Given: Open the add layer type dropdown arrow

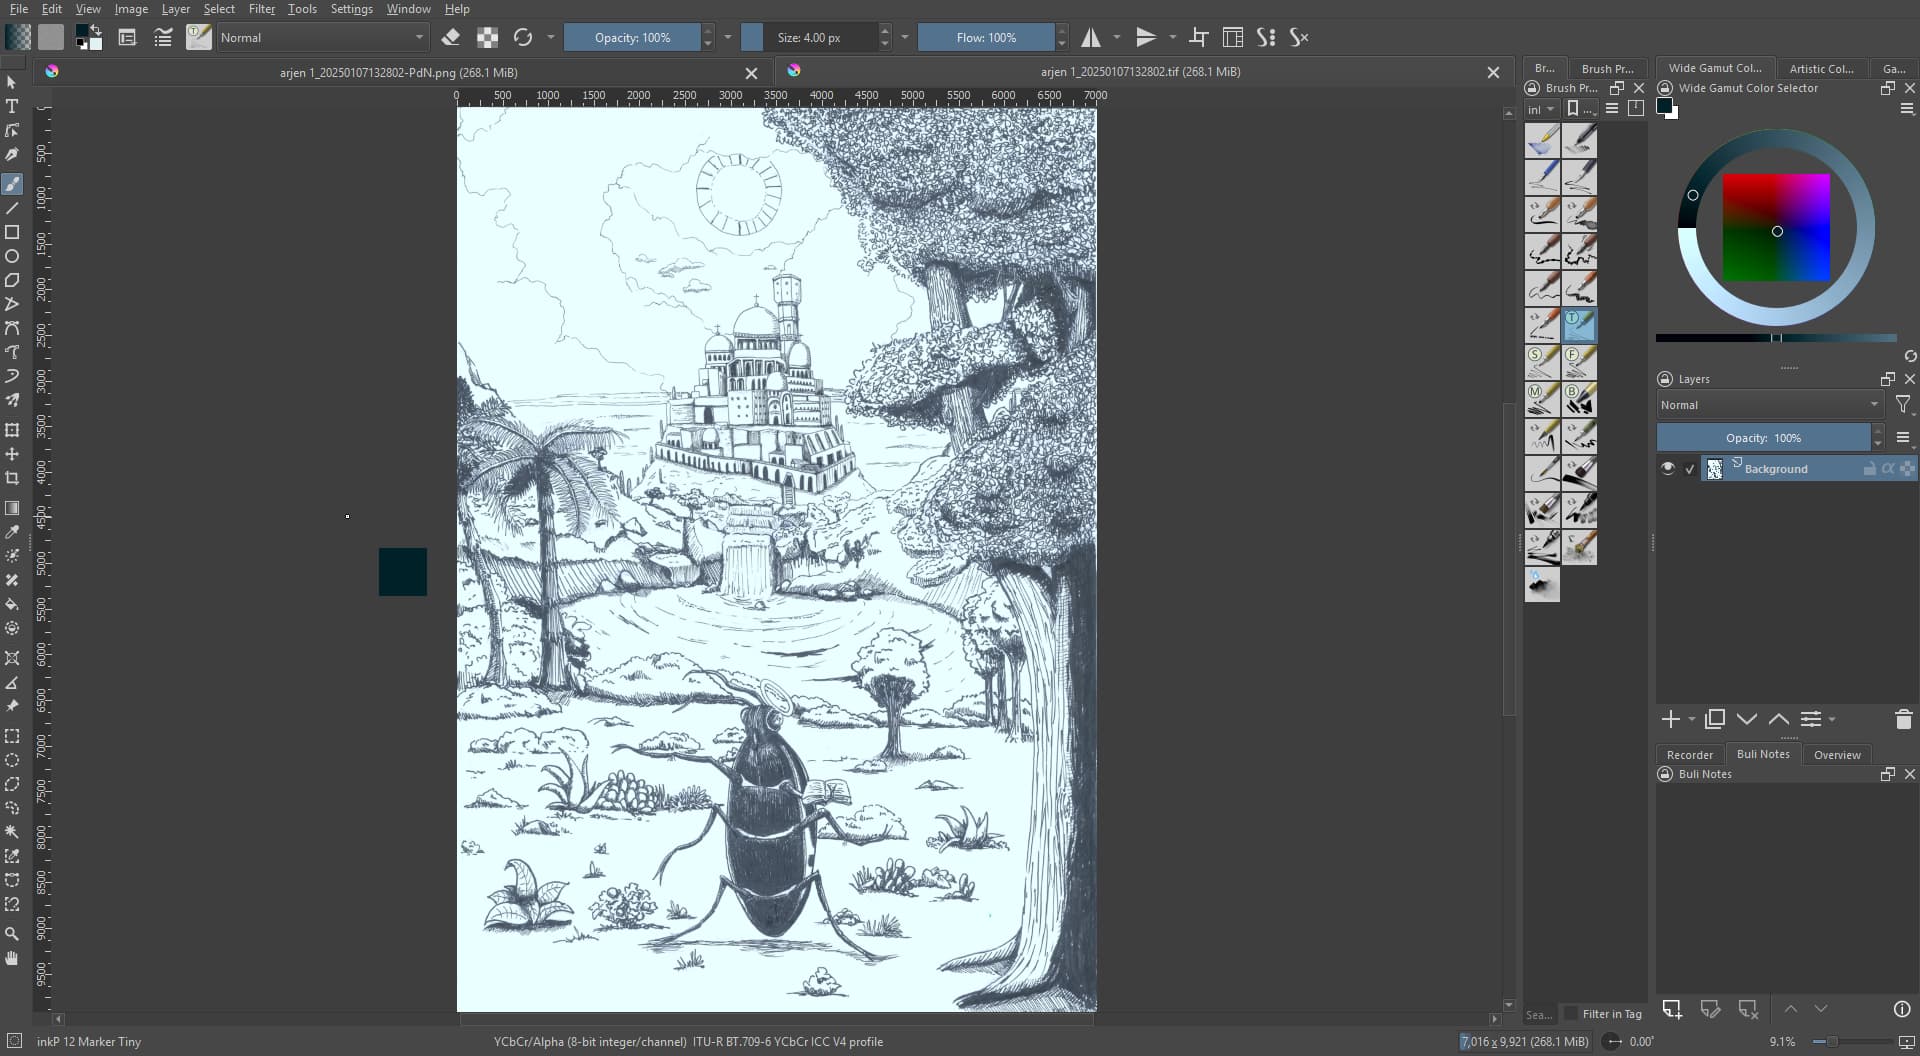Looking at the screenshot, I should (x=1692, y=719).
